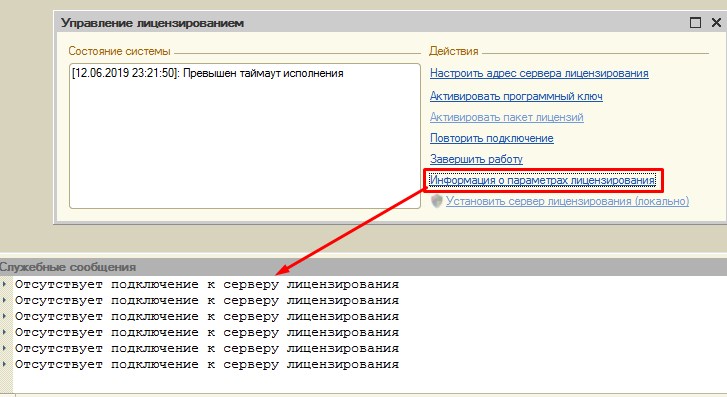This screenshot has width=727, height=397.
Task: Click "Активировать программный ключ" link
Action: pyautogui.click(x=516, y=96)
